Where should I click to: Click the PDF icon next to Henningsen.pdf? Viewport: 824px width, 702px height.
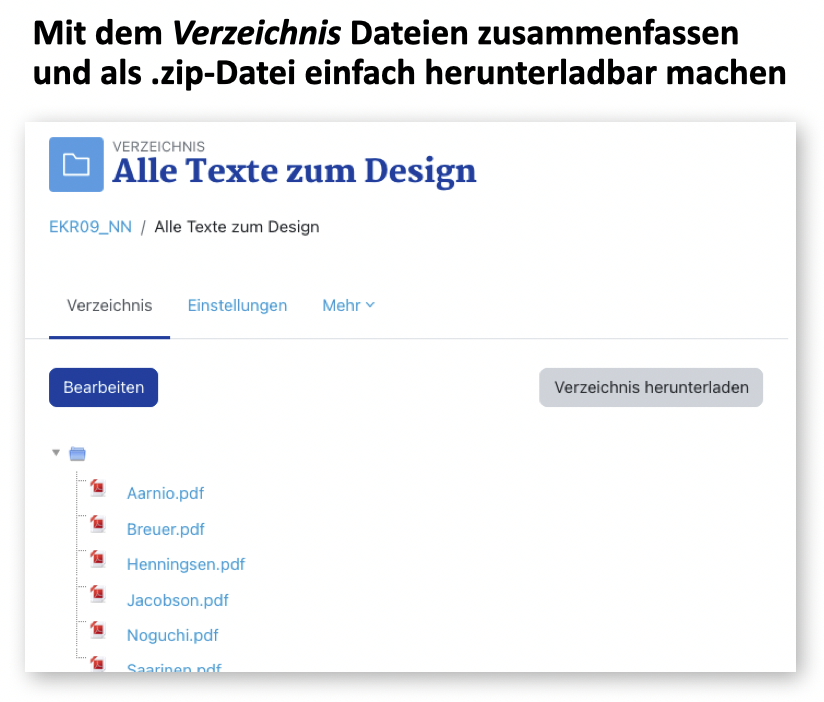point(98,560)
